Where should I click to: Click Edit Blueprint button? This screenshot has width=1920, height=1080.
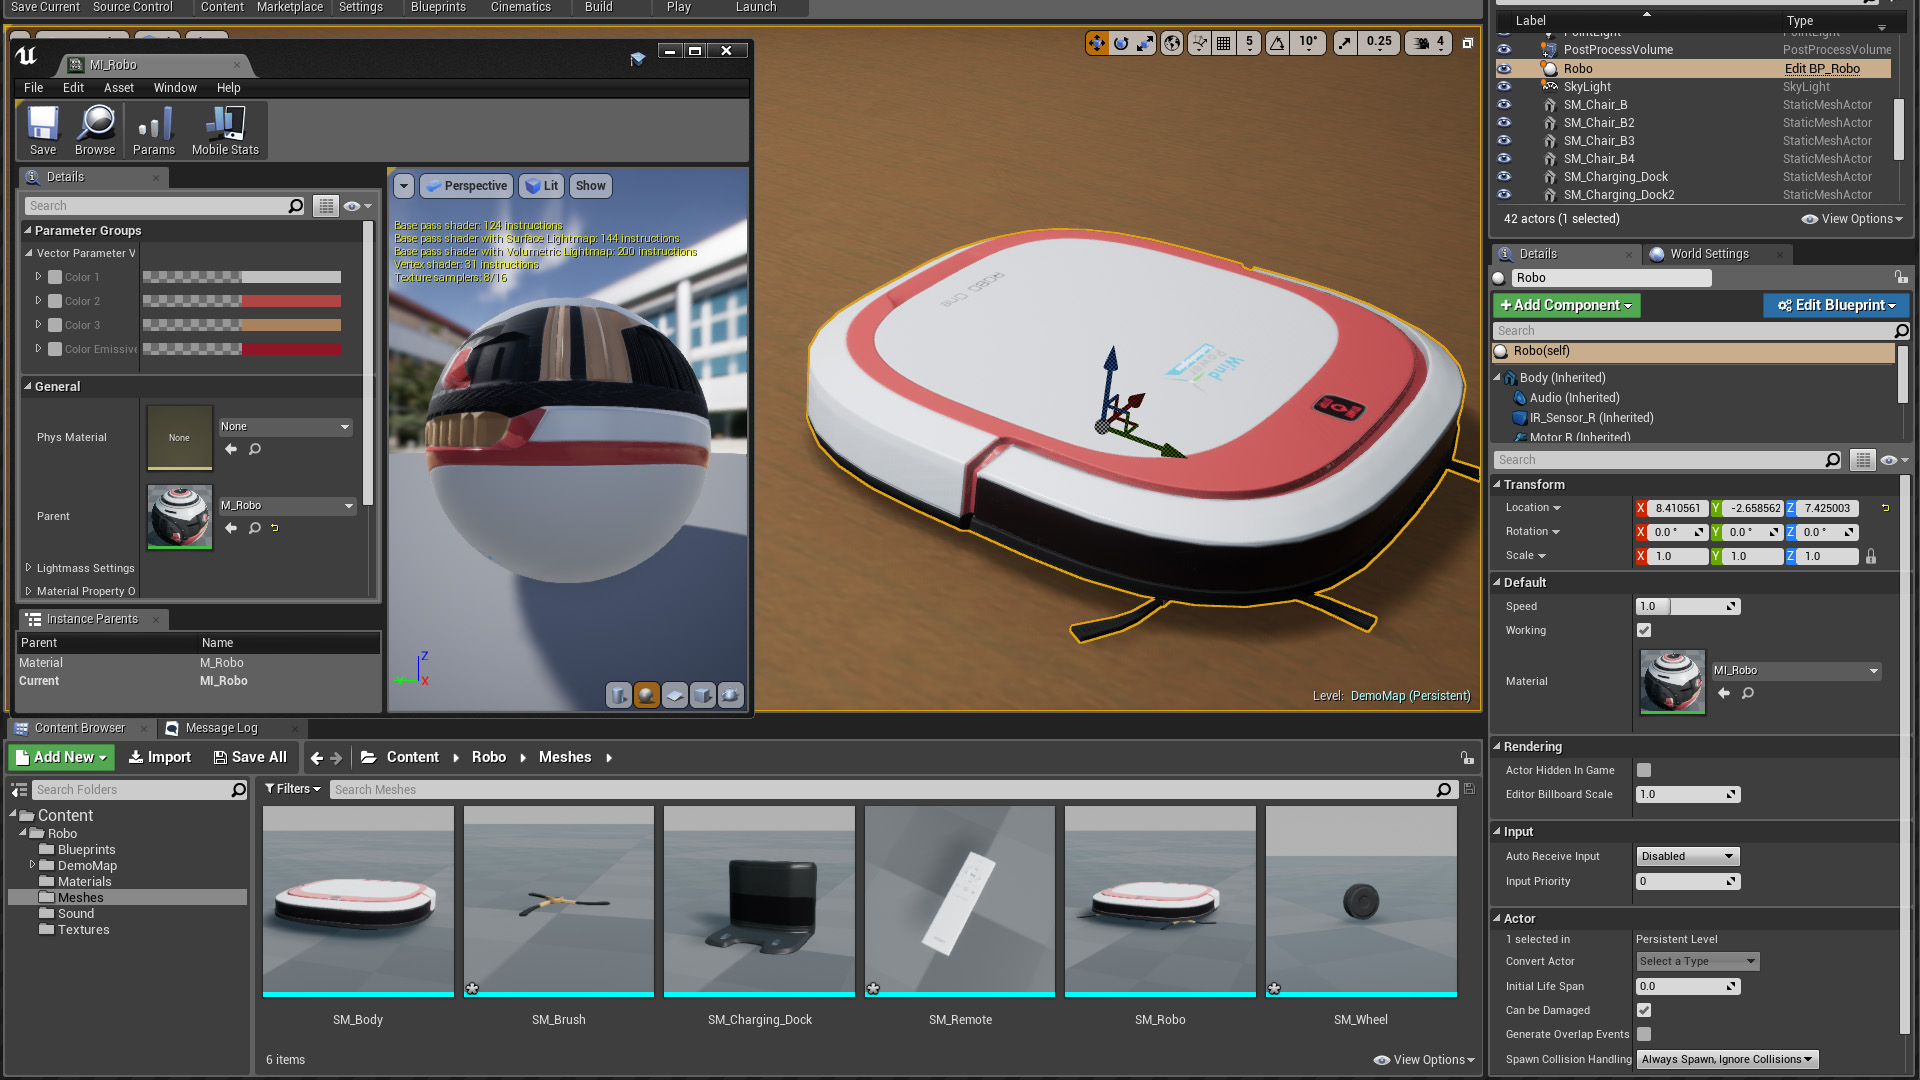click(1836, 305)
